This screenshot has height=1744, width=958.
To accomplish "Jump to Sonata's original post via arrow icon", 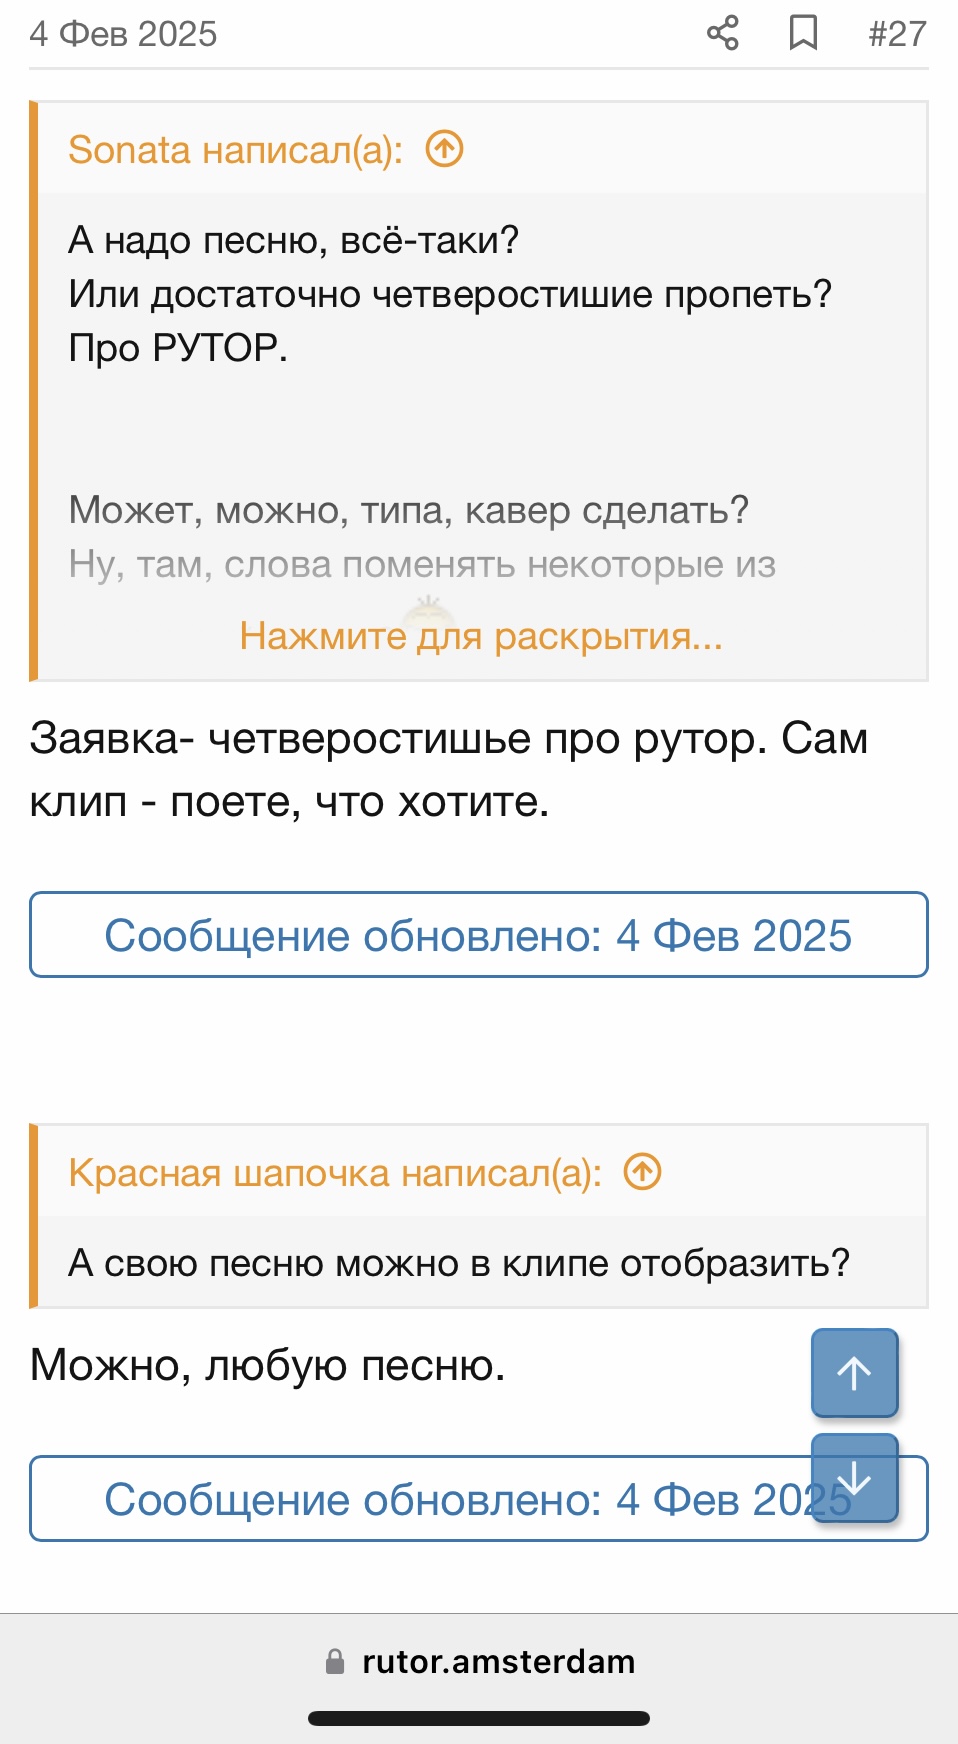I will coord(445,150).
